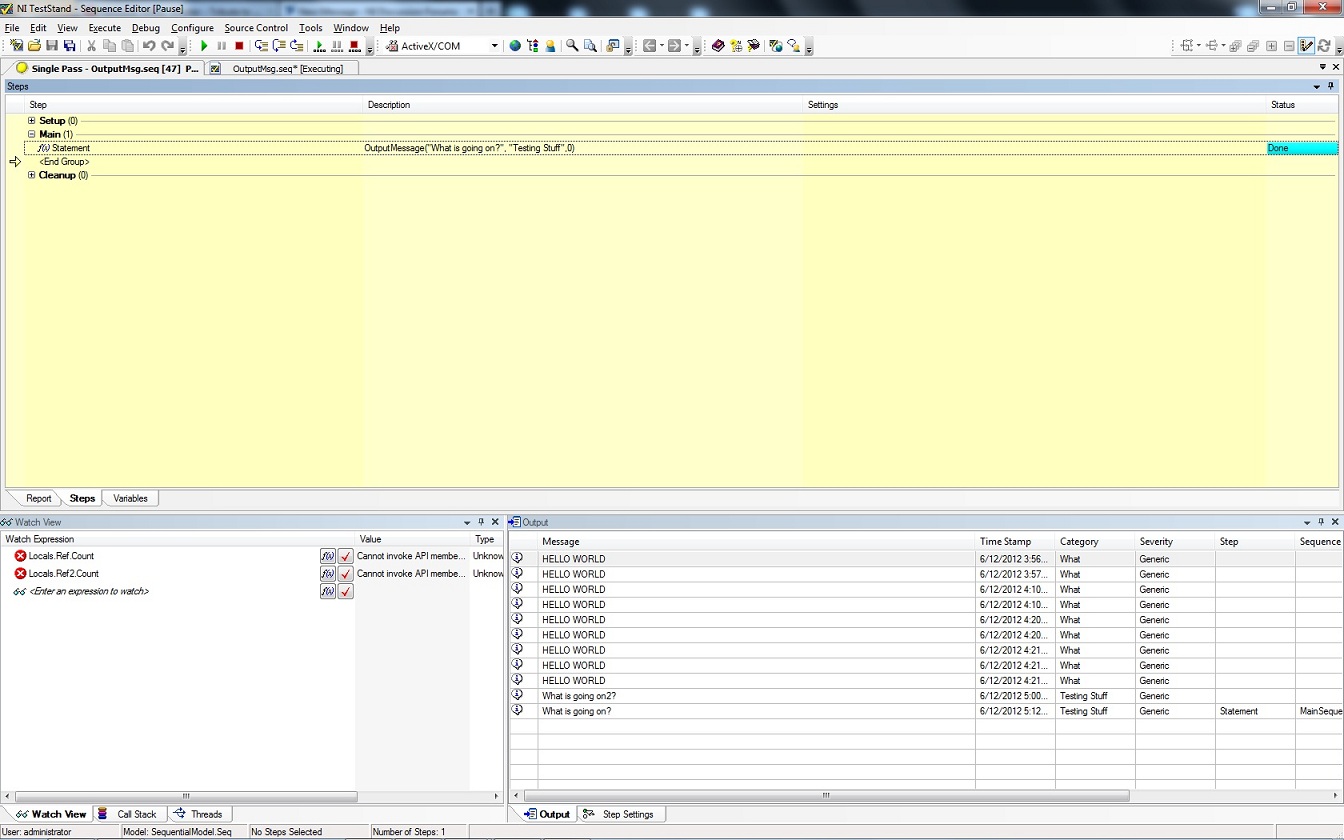Click the yellow star help topics icon
This screenshot has height=840, width=1344.
735,46
